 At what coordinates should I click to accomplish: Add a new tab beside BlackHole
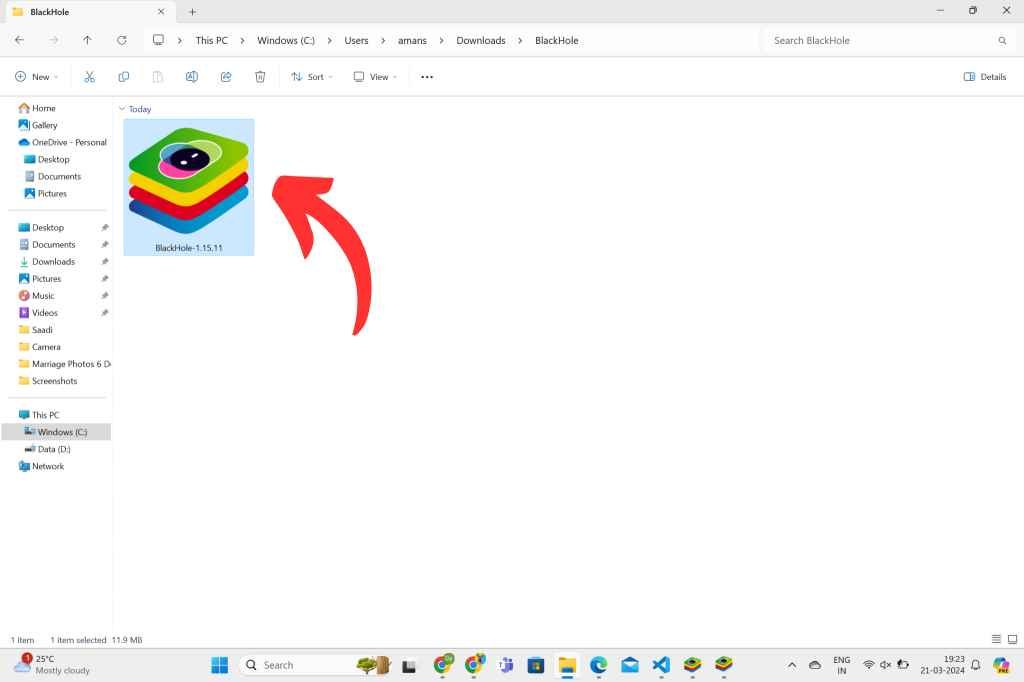(193, 12)
